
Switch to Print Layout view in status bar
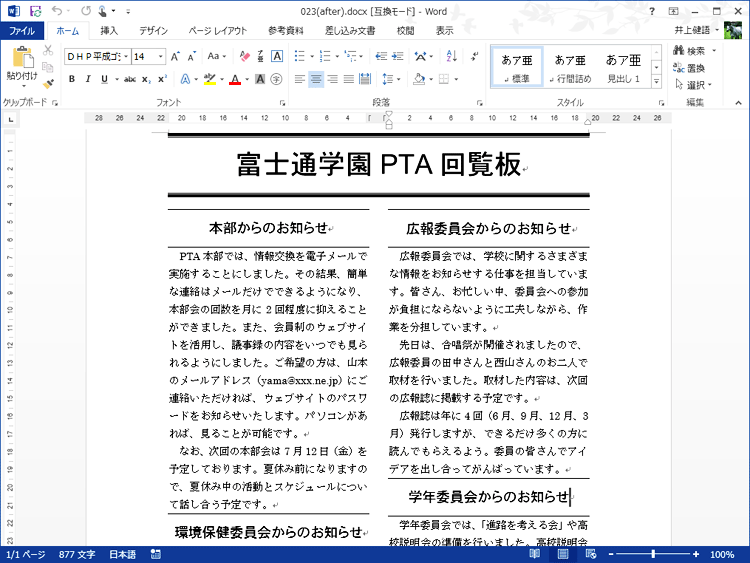(563, 554)
